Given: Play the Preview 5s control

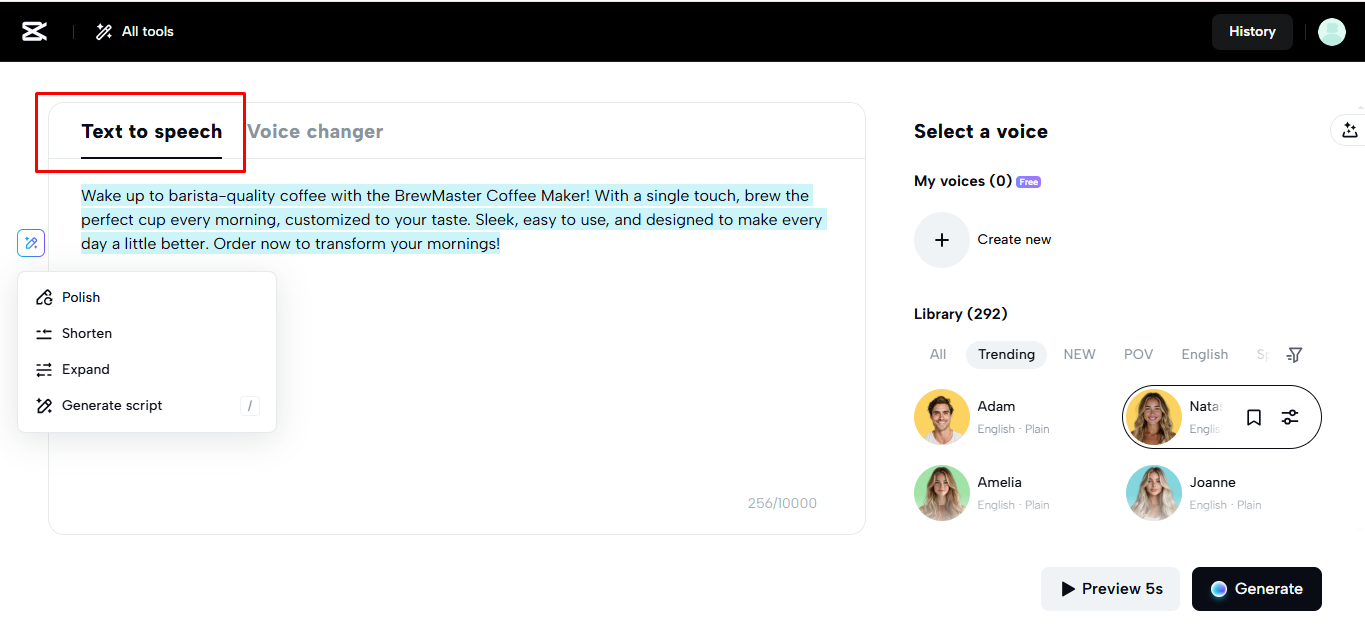Looking at the screenshot, I should (x=1110, y=589).
